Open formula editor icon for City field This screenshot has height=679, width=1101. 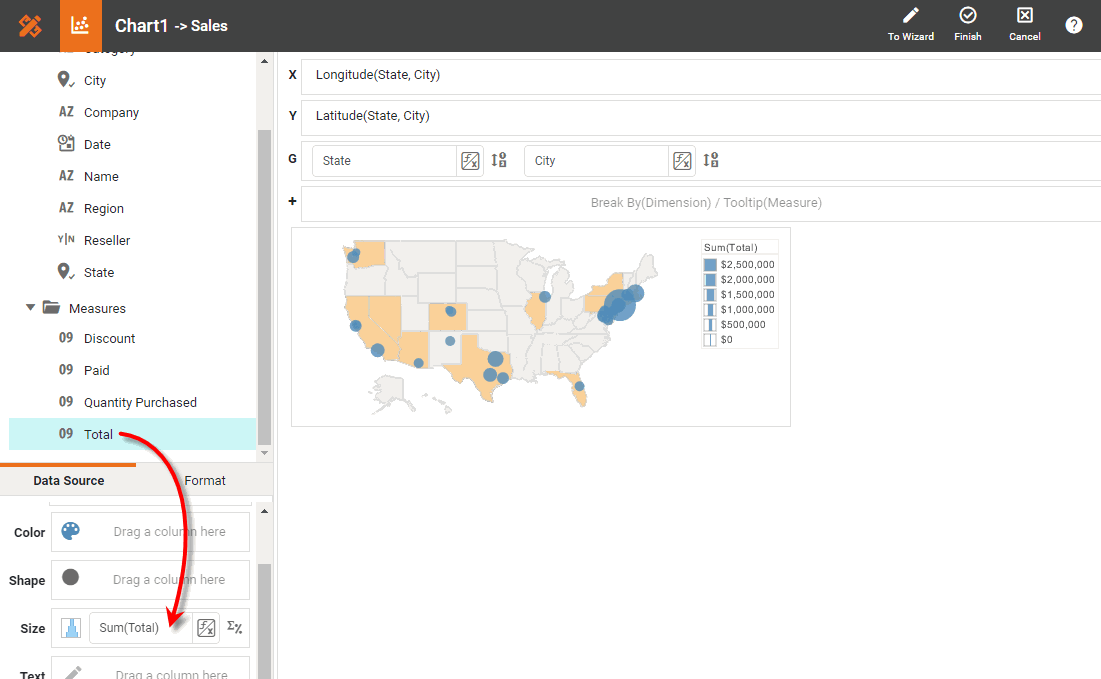coord(682,161)
